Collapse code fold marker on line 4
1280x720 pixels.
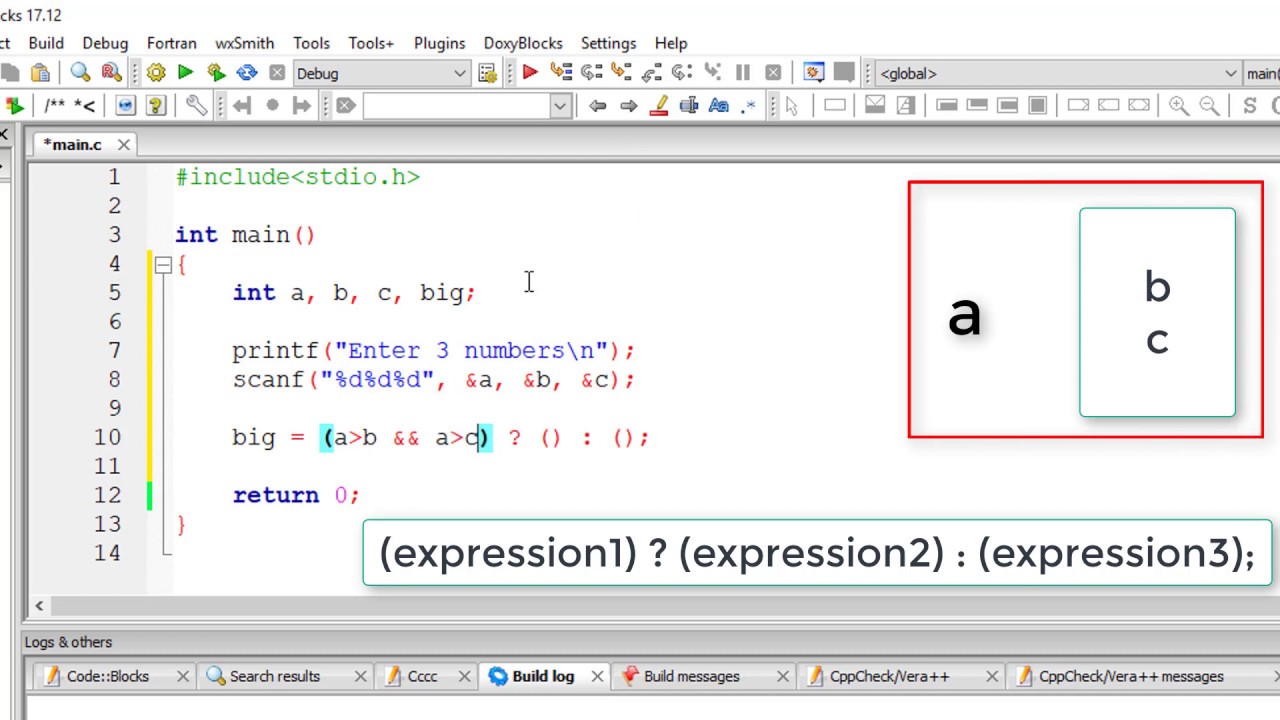click(x=163, y=264)
